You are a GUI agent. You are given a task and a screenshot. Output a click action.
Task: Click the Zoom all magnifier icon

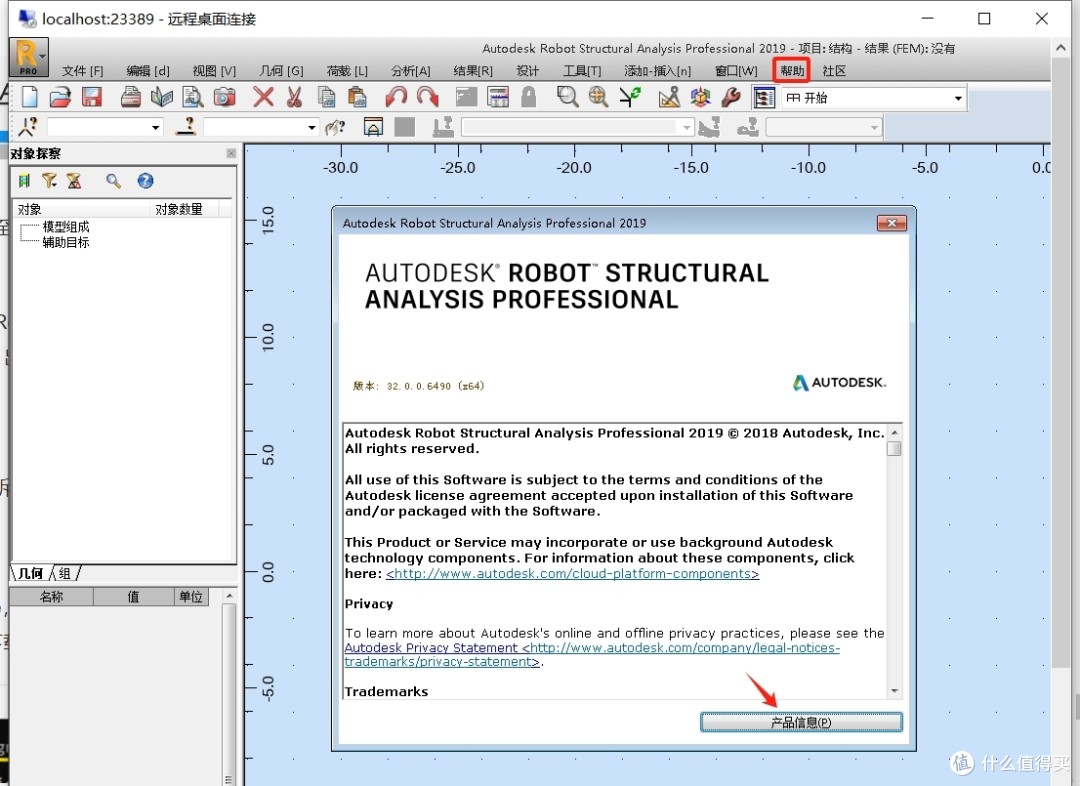tap(598, 97)
